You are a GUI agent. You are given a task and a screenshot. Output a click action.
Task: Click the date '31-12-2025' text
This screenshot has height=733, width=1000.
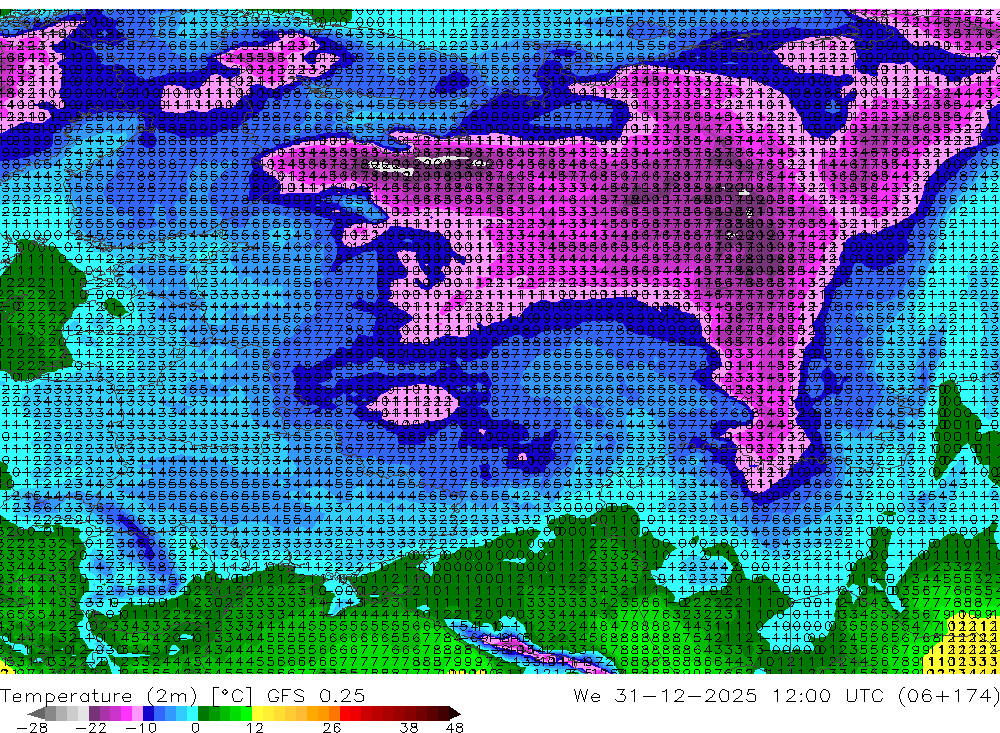point(686,696)
